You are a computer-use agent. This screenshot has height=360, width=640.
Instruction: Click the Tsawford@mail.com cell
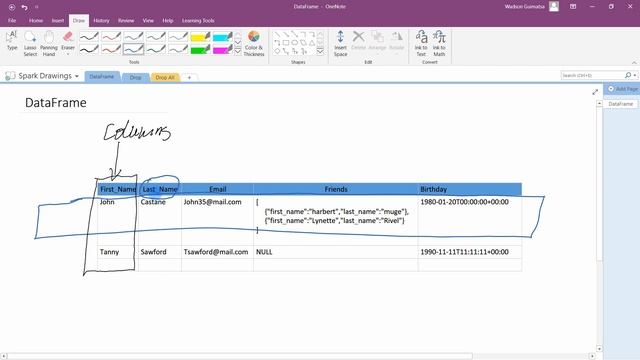tap(216, 252)
